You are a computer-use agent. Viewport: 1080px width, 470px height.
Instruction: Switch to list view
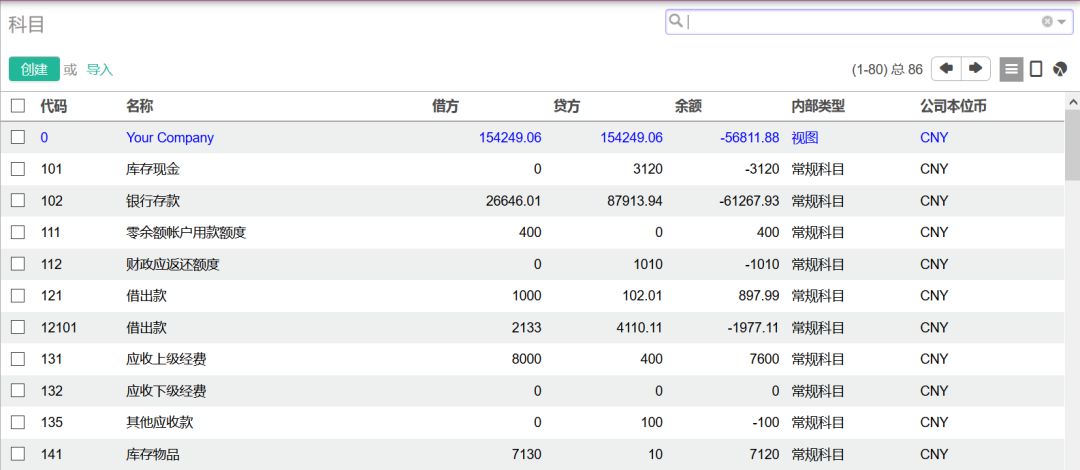(1011, 69)
